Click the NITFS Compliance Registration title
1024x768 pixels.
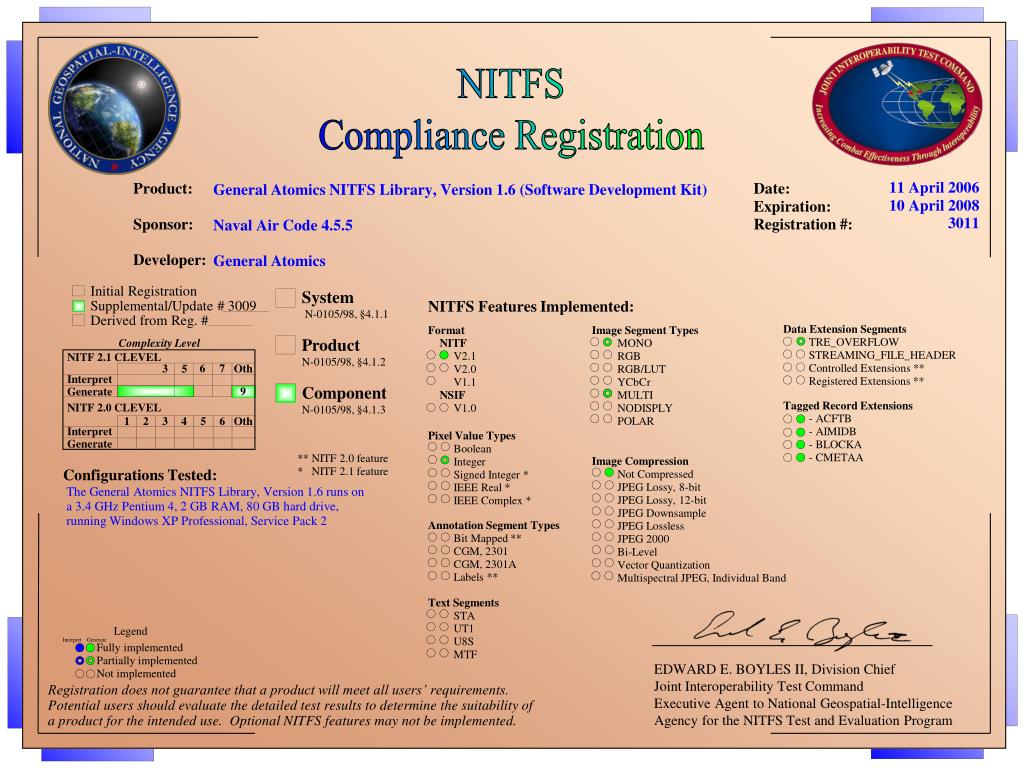[511, 111]
